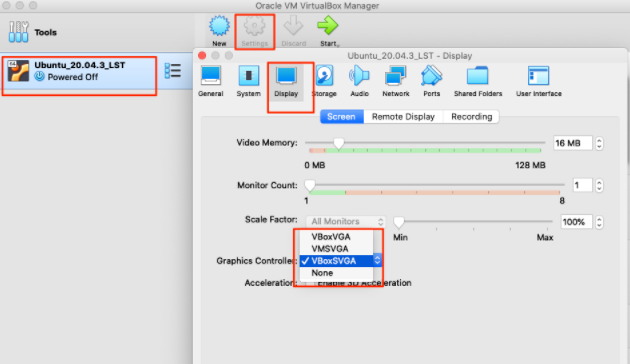Viewport: 630px width, 364px height.
Task: Open the Tools section icon
Action: [x=18, y=32]
